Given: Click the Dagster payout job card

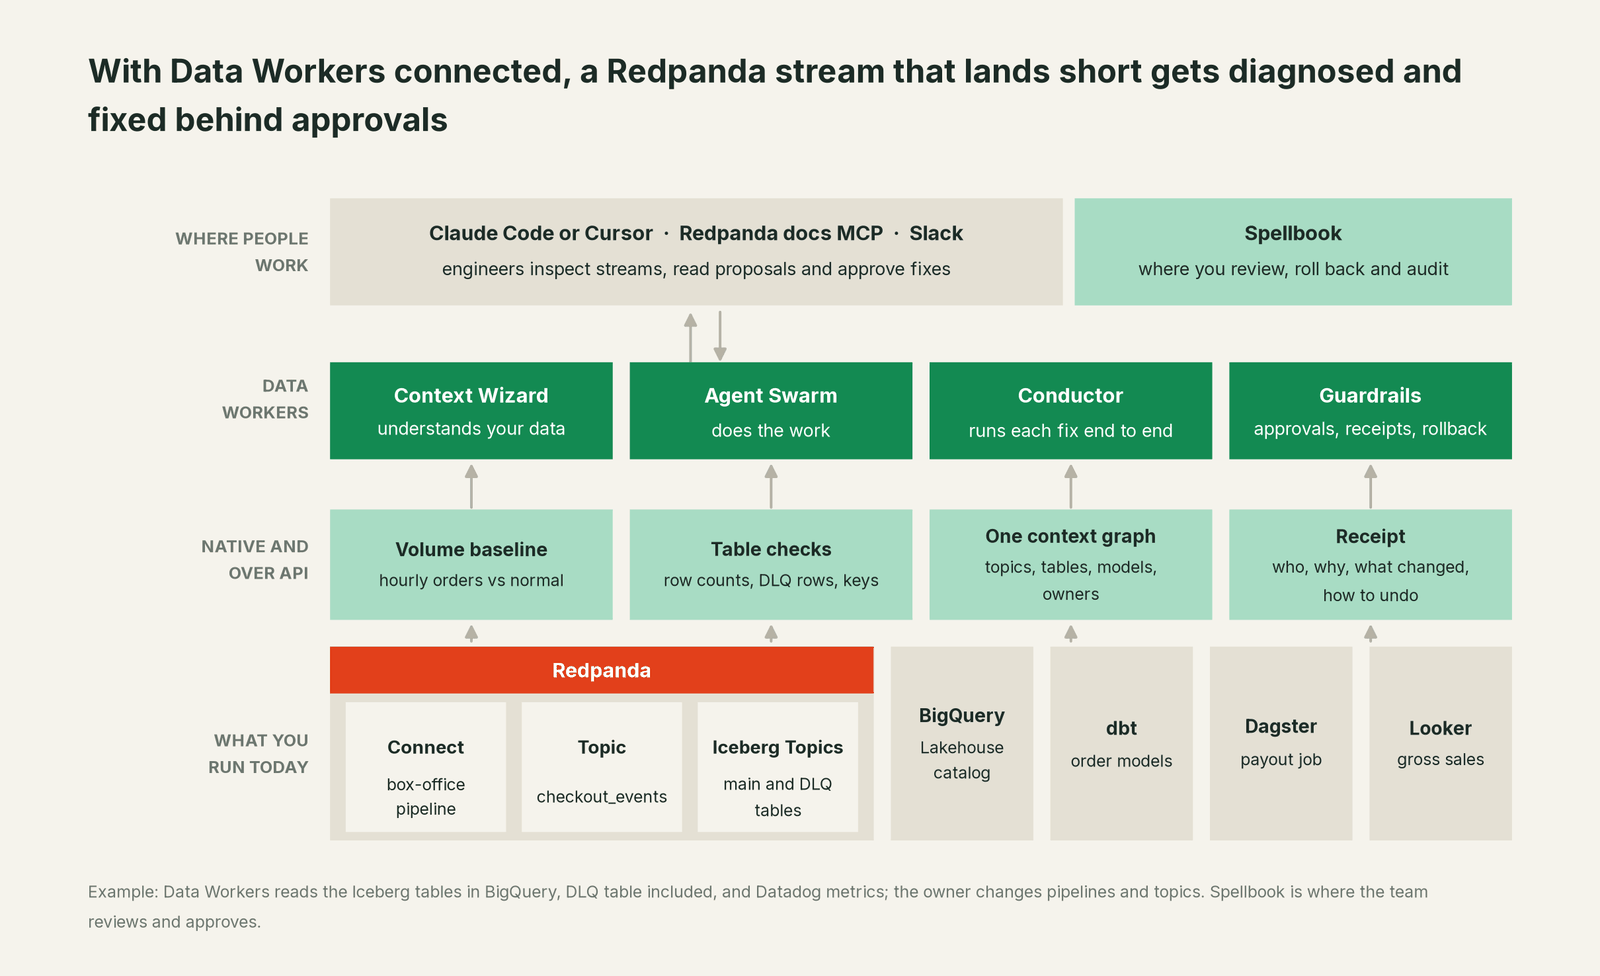Looking at the screenshot, I should point(1281,743).
